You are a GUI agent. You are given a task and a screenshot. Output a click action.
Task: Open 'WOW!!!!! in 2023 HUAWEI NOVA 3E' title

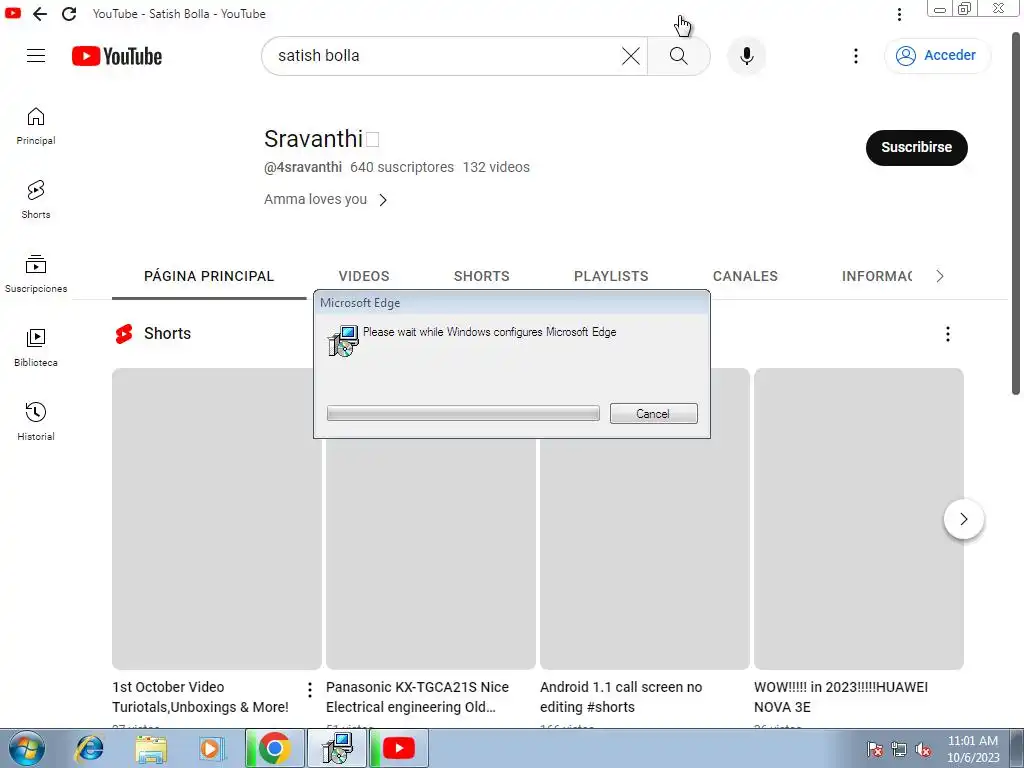[x=841, y=697]
